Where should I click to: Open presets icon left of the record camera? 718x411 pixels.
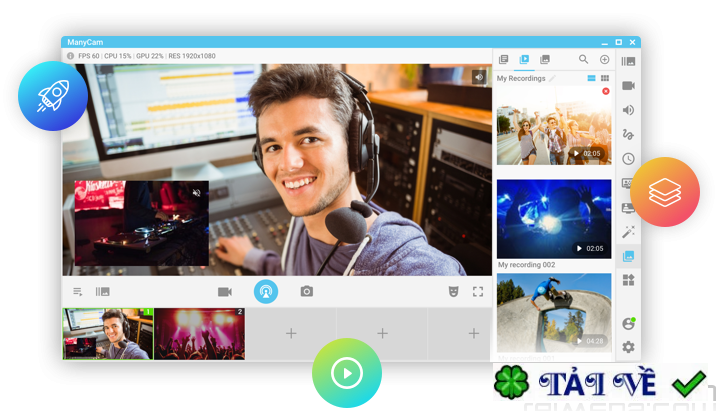pyautogui.click(x=102, y=292)
